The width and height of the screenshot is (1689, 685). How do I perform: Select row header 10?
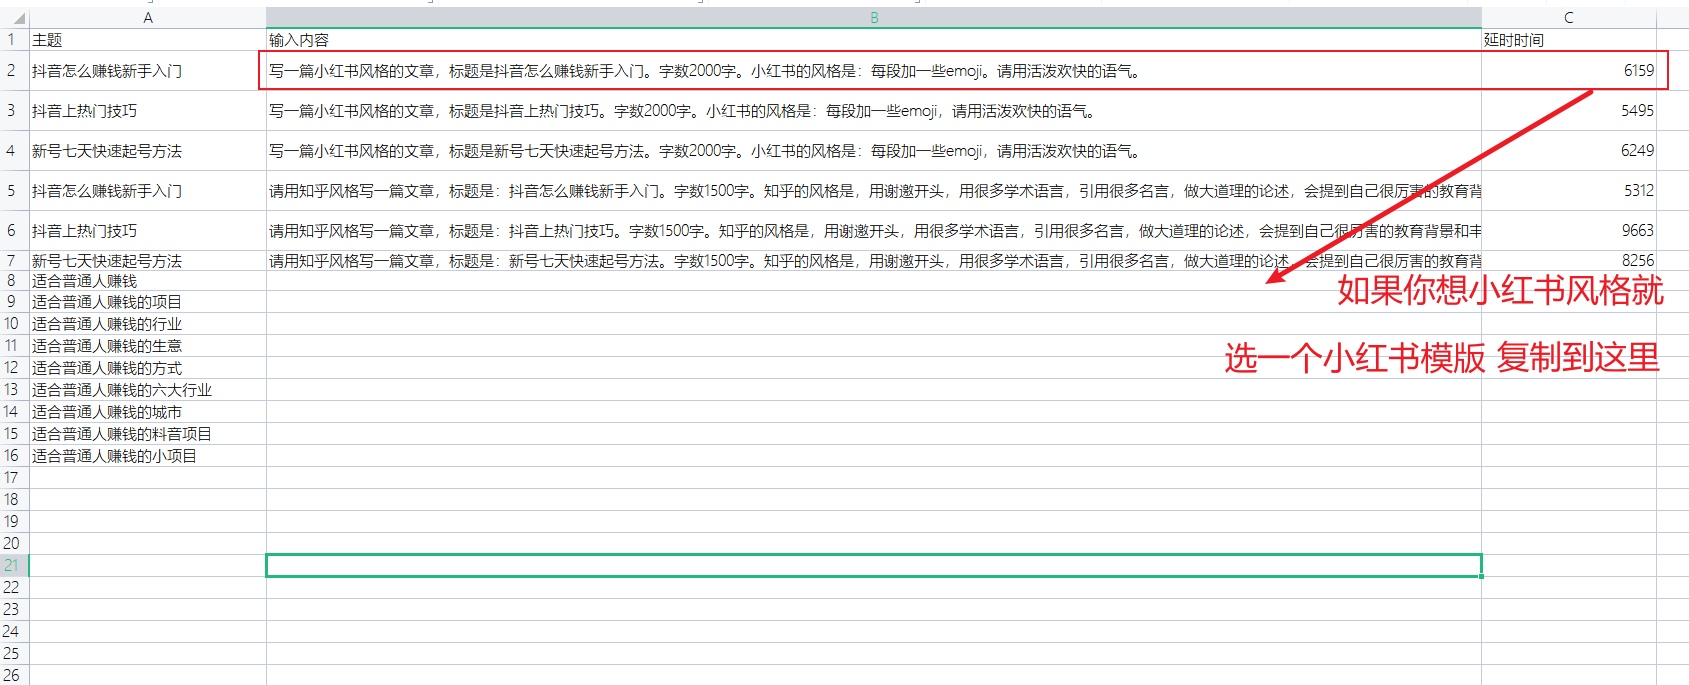pyautogui.click(x=14, y=324)
